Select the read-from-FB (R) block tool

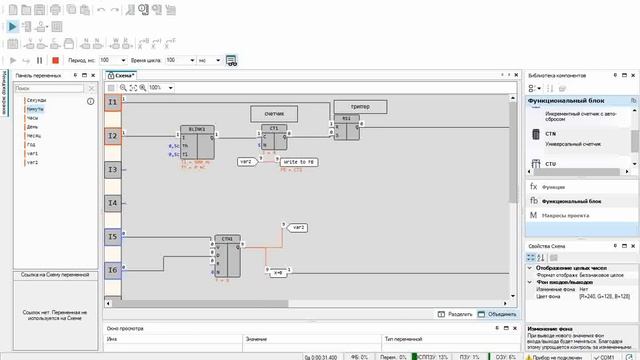tap(126, 43)
